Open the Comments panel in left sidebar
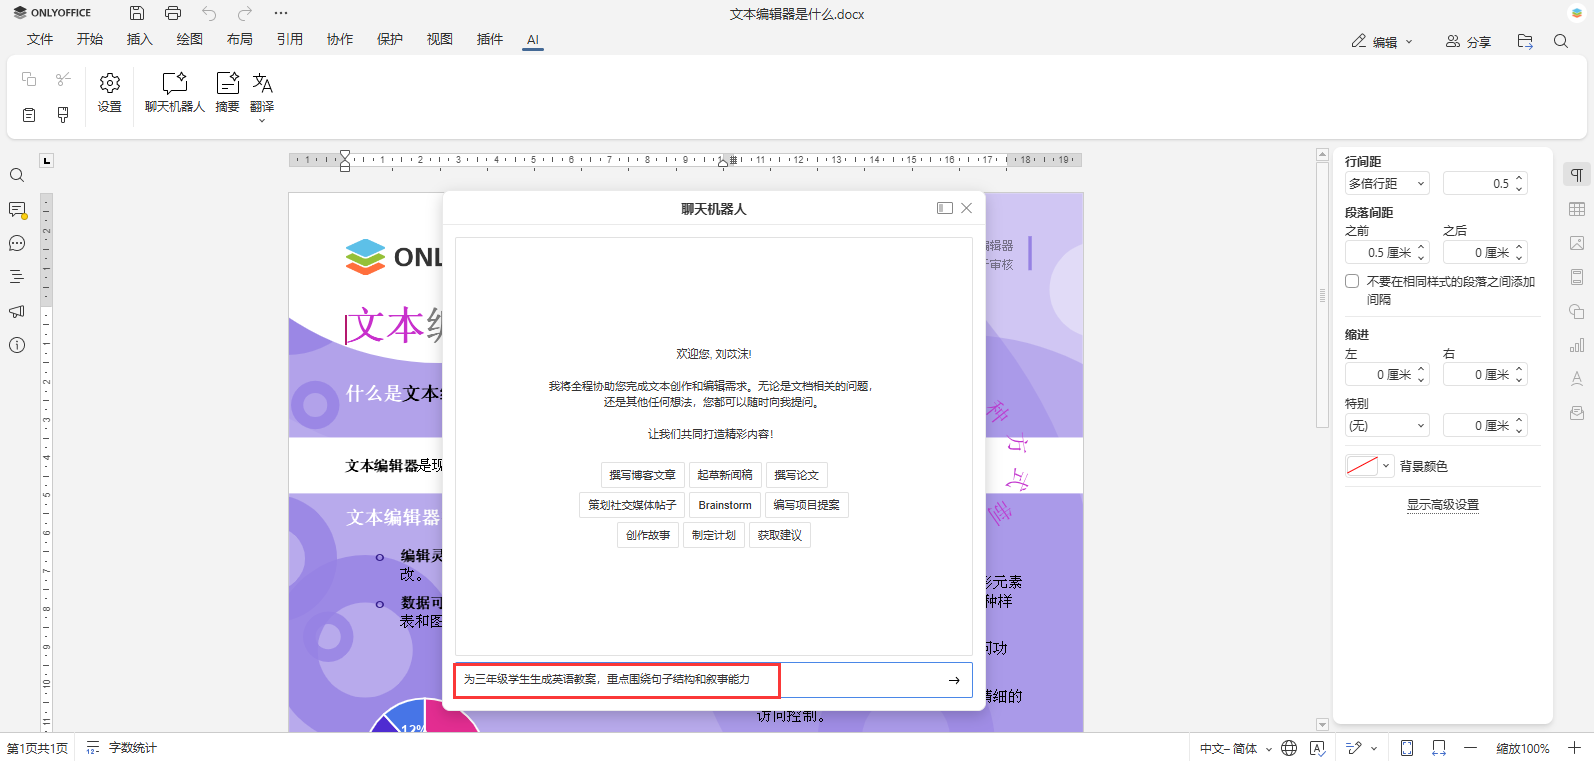 17,210
